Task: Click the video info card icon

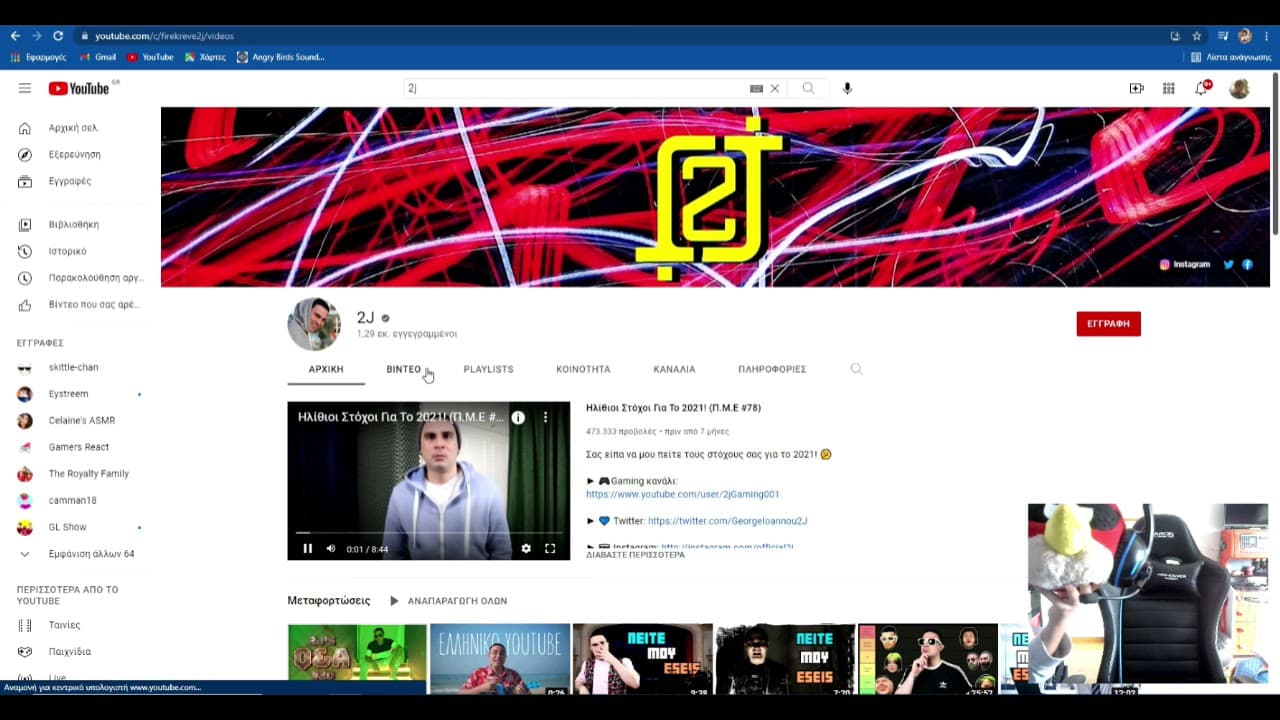Action: pos(518,418)
